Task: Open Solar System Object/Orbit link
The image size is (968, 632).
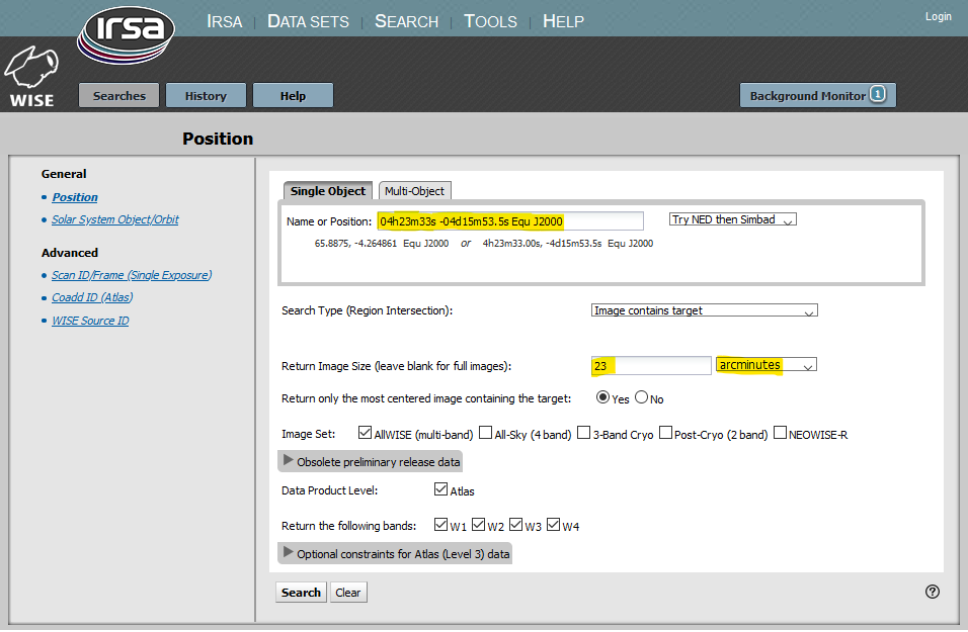Action: (115, 219)
